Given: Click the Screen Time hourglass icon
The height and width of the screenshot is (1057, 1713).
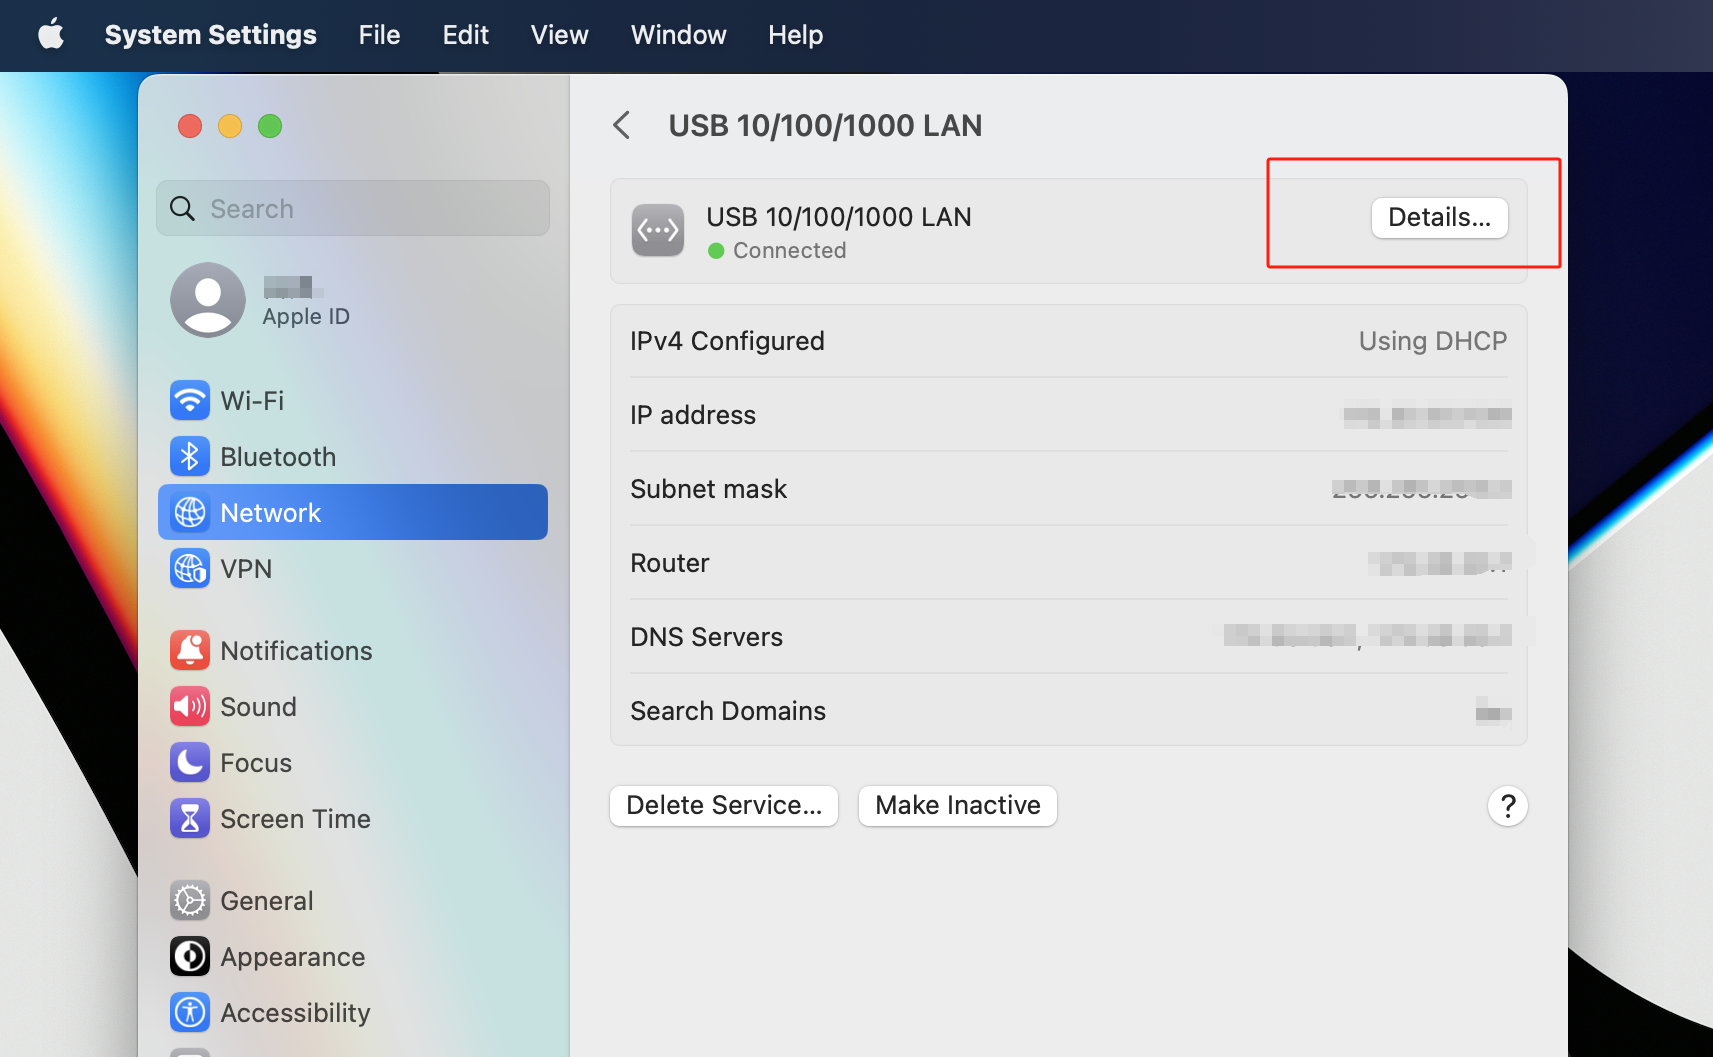Looking at the screenshot, I should (x=190, y=819).
